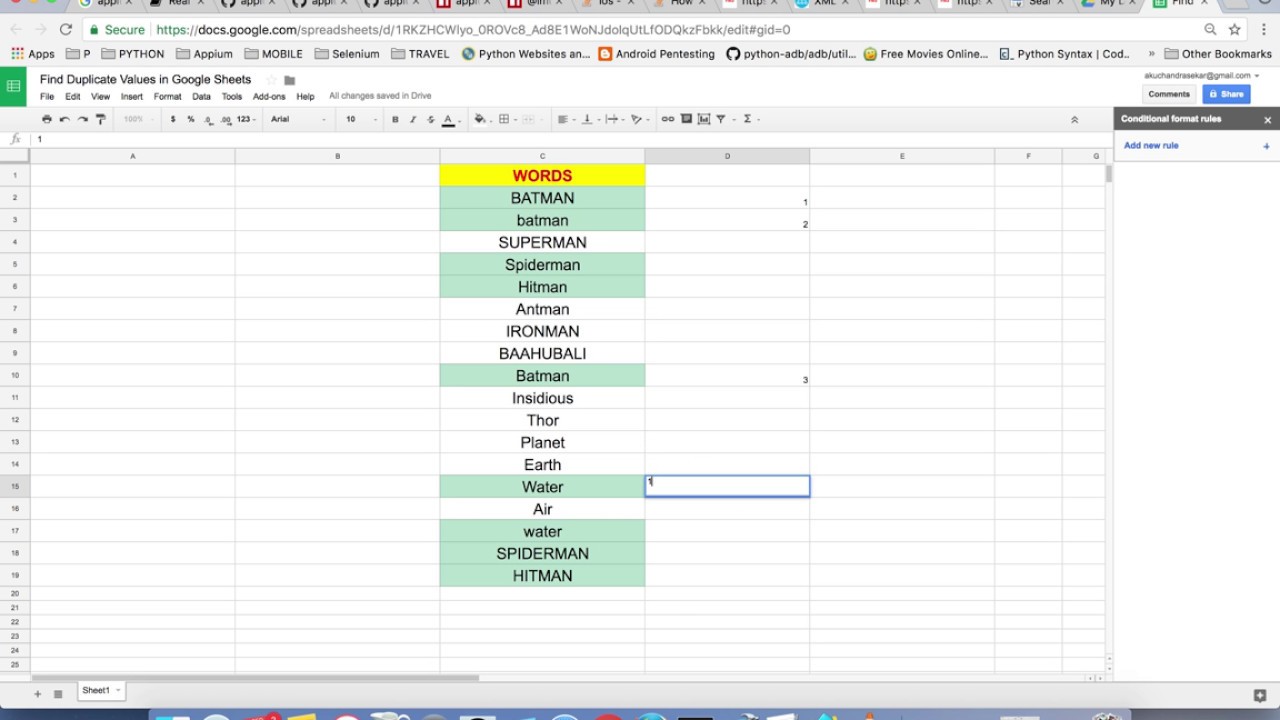Add a new sheet with plus button

pos(38,693)
